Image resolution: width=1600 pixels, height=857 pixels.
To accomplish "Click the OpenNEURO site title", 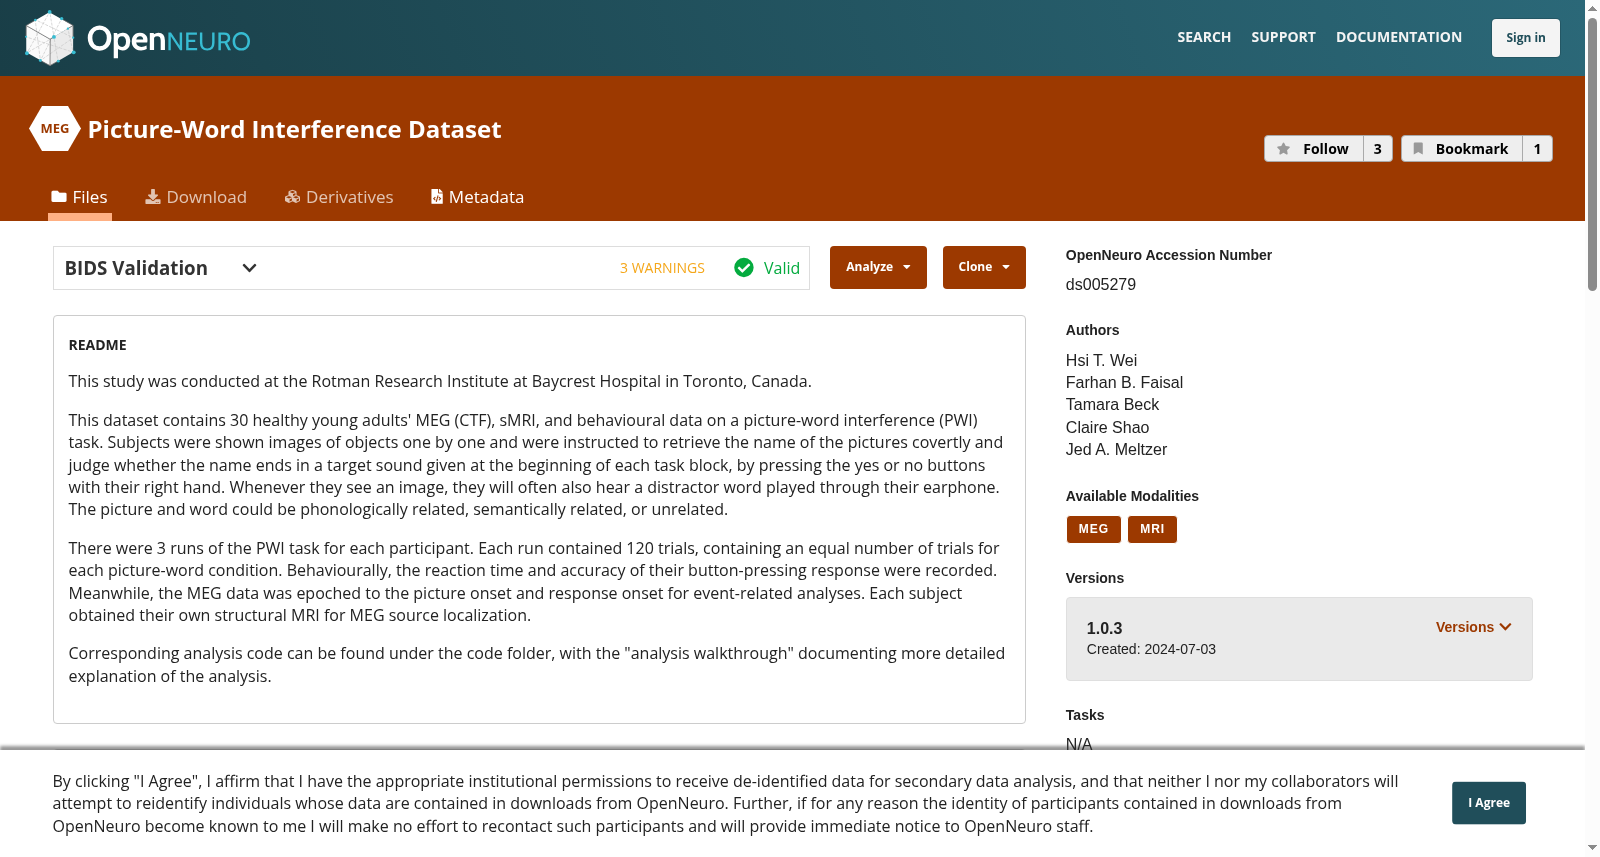I will pyautogui.click(x=169, y=39).
